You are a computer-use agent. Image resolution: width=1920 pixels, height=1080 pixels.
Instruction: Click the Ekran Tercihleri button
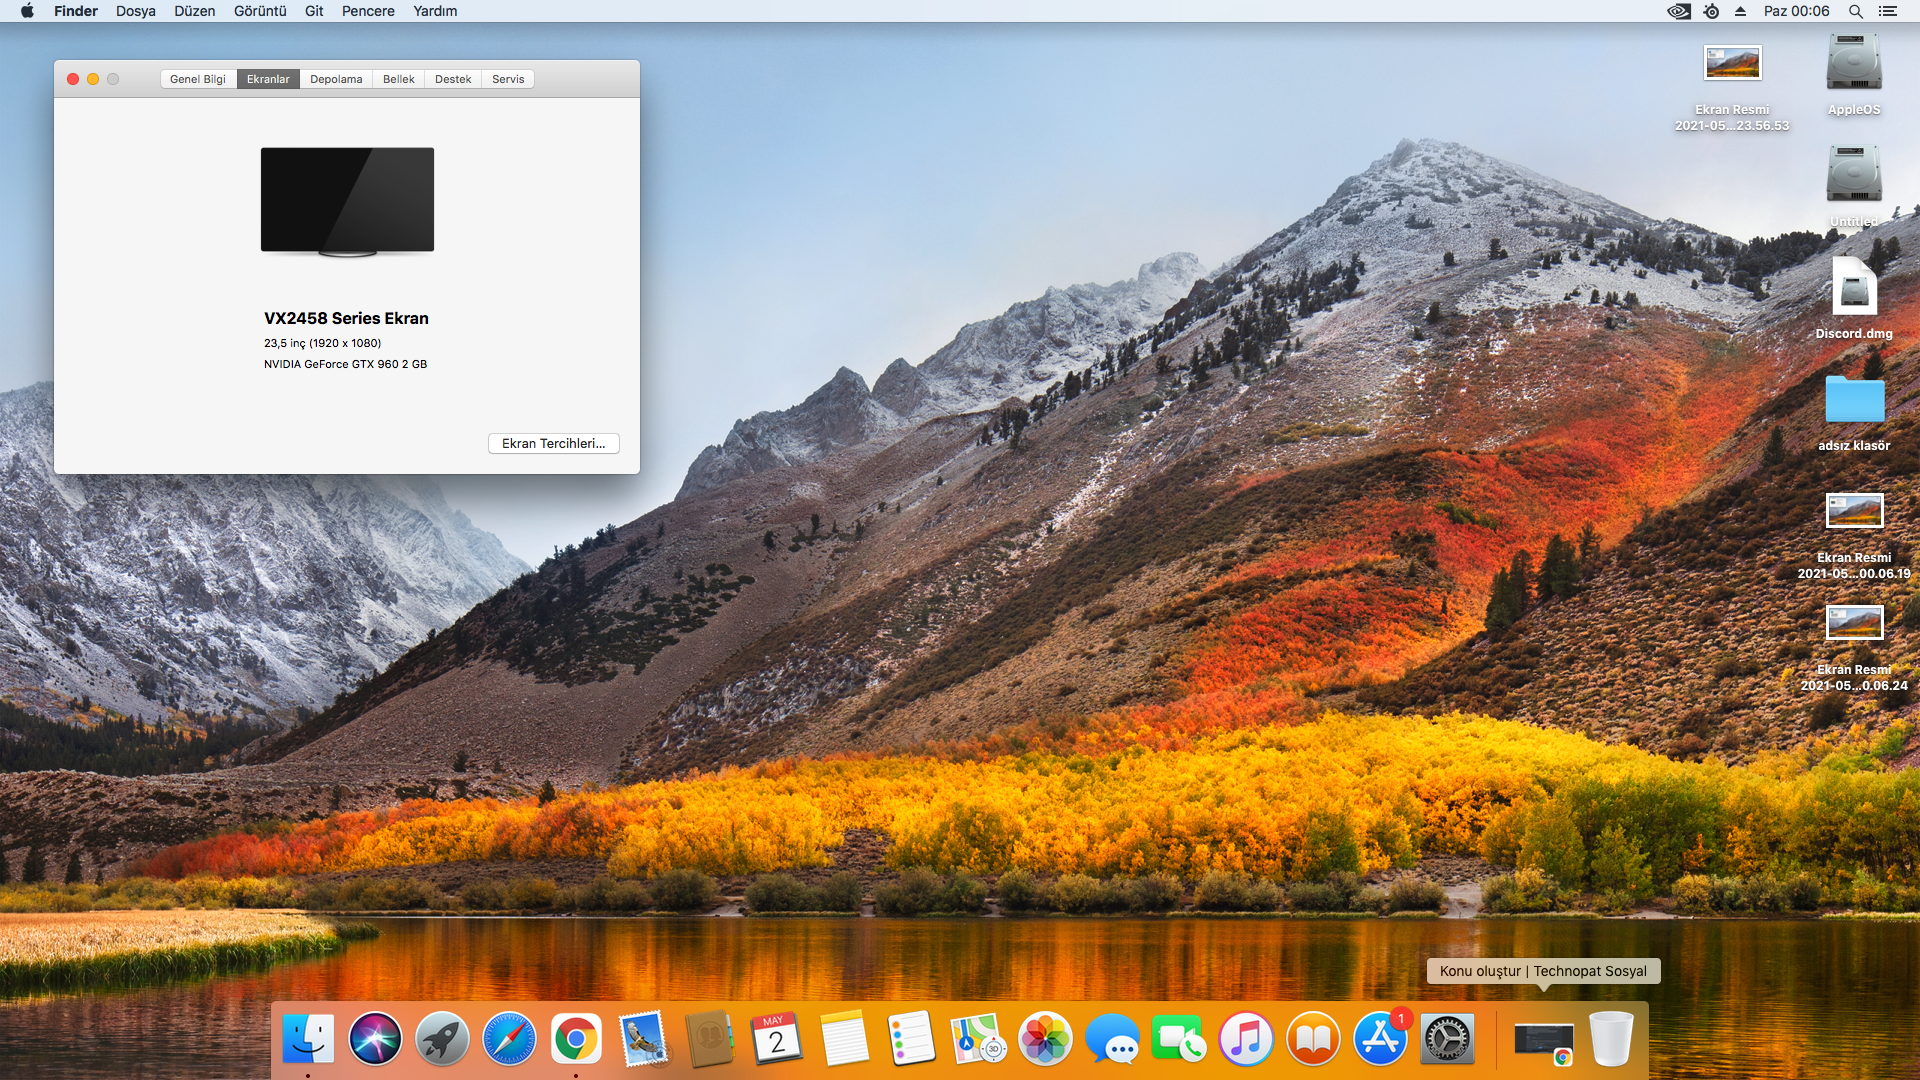[553, 443]
